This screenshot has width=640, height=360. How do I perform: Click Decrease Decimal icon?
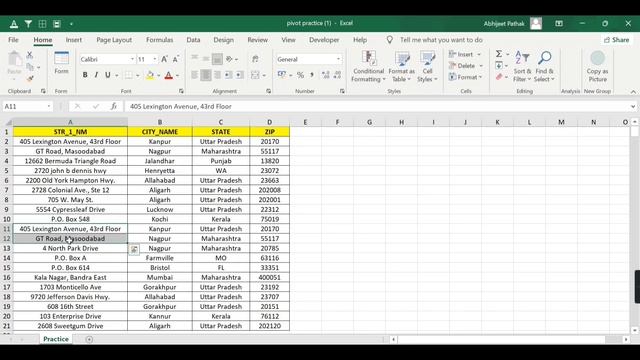point(337,75)
